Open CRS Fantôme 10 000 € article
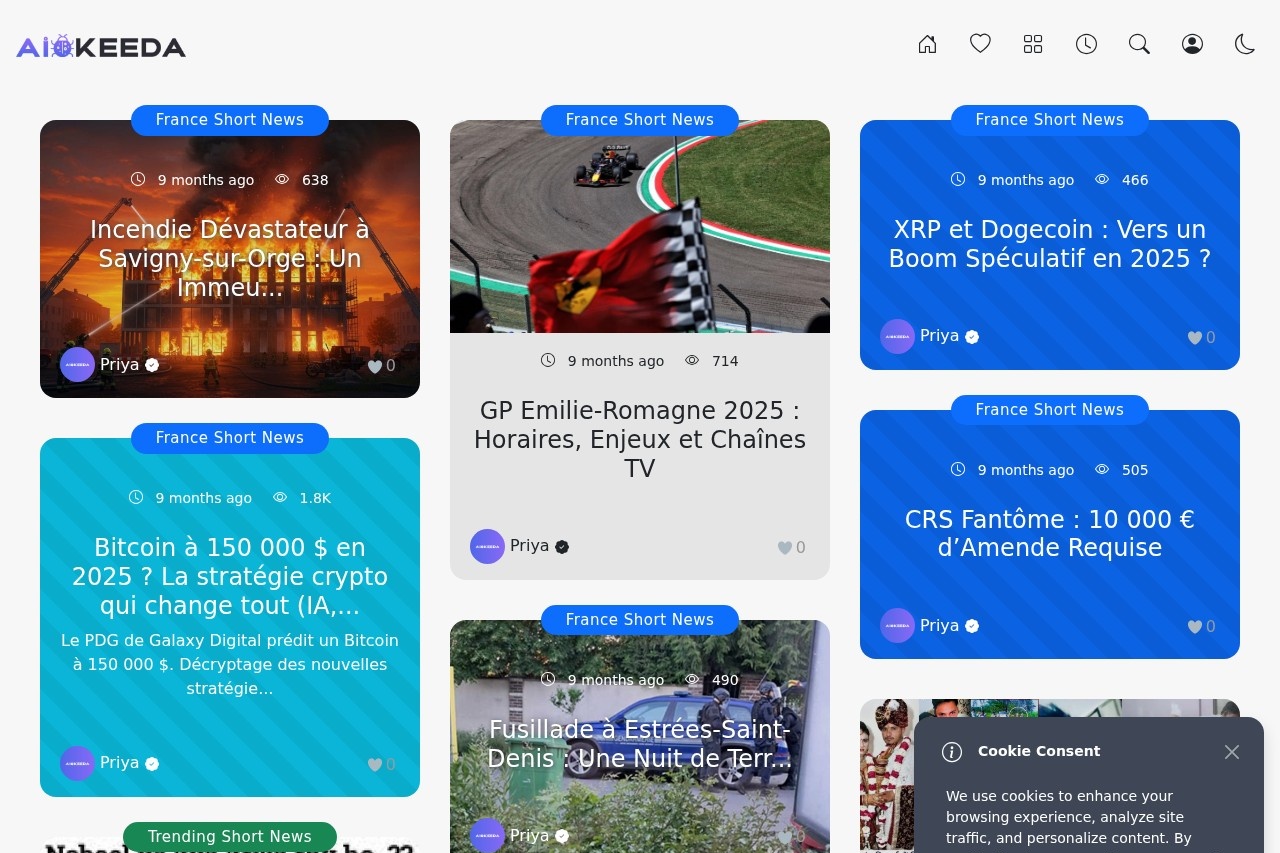This screenshot has height=853, width=1280. pos(1050,533)
